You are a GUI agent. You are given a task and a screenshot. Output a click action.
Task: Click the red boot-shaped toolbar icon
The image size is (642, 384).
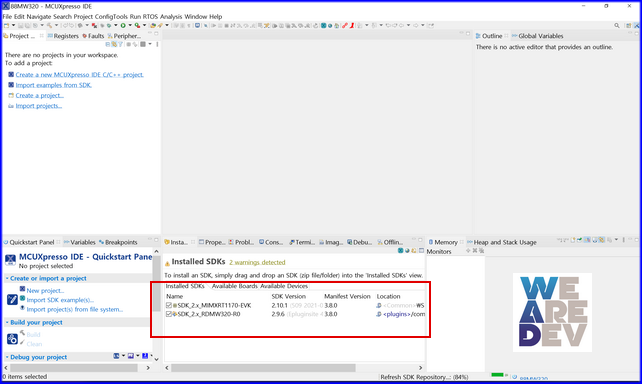coord(352,25)
